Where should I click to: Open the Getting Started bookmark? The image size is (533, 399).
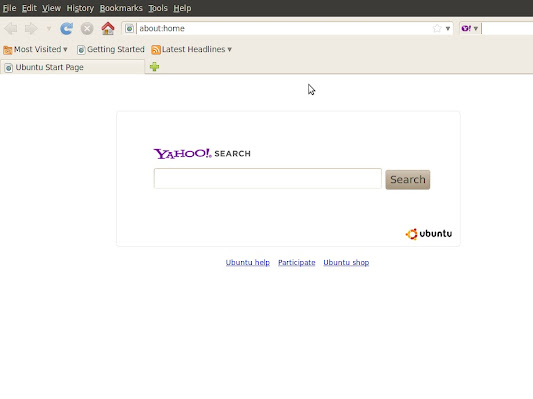pyautogui.click(x=111, y=50)
